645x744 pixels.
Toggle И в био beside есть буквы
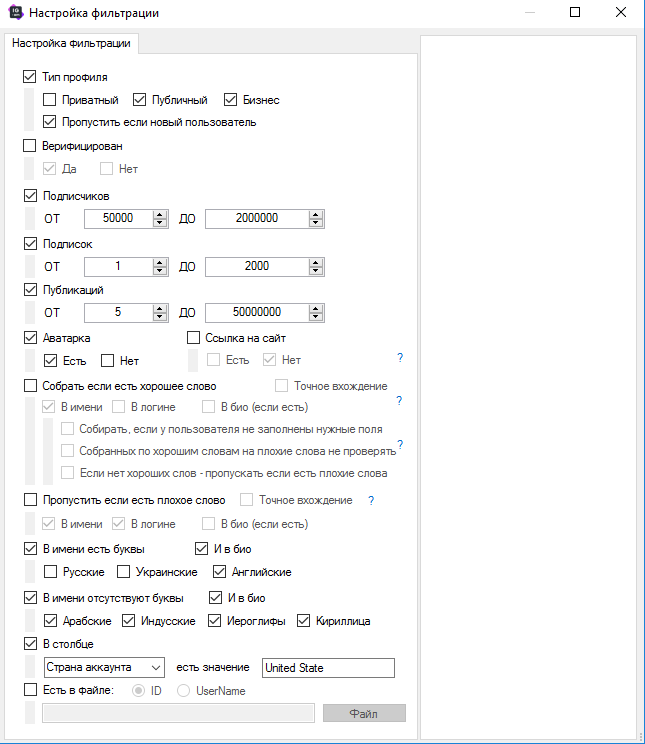click(201, 549)
